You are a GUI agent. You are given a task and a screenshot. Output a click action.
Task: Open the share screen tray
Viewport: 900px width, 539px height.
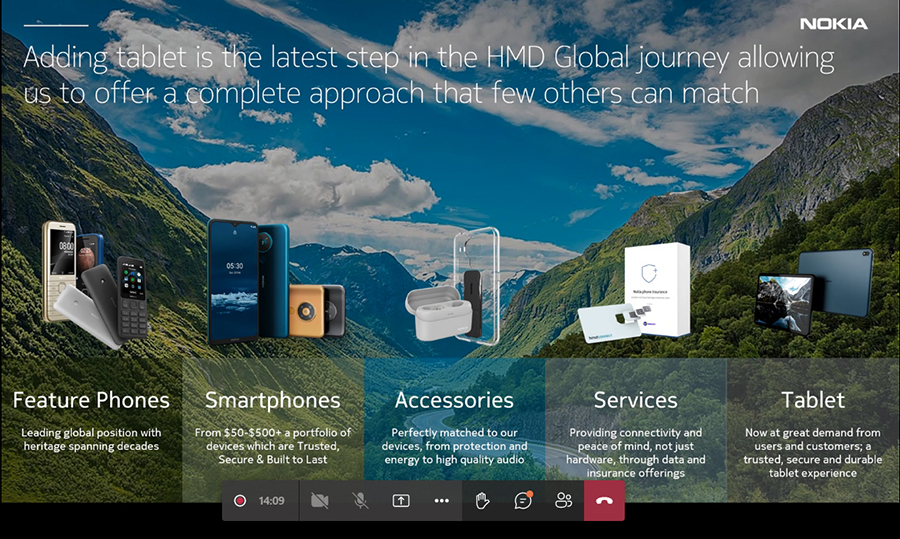401,501
